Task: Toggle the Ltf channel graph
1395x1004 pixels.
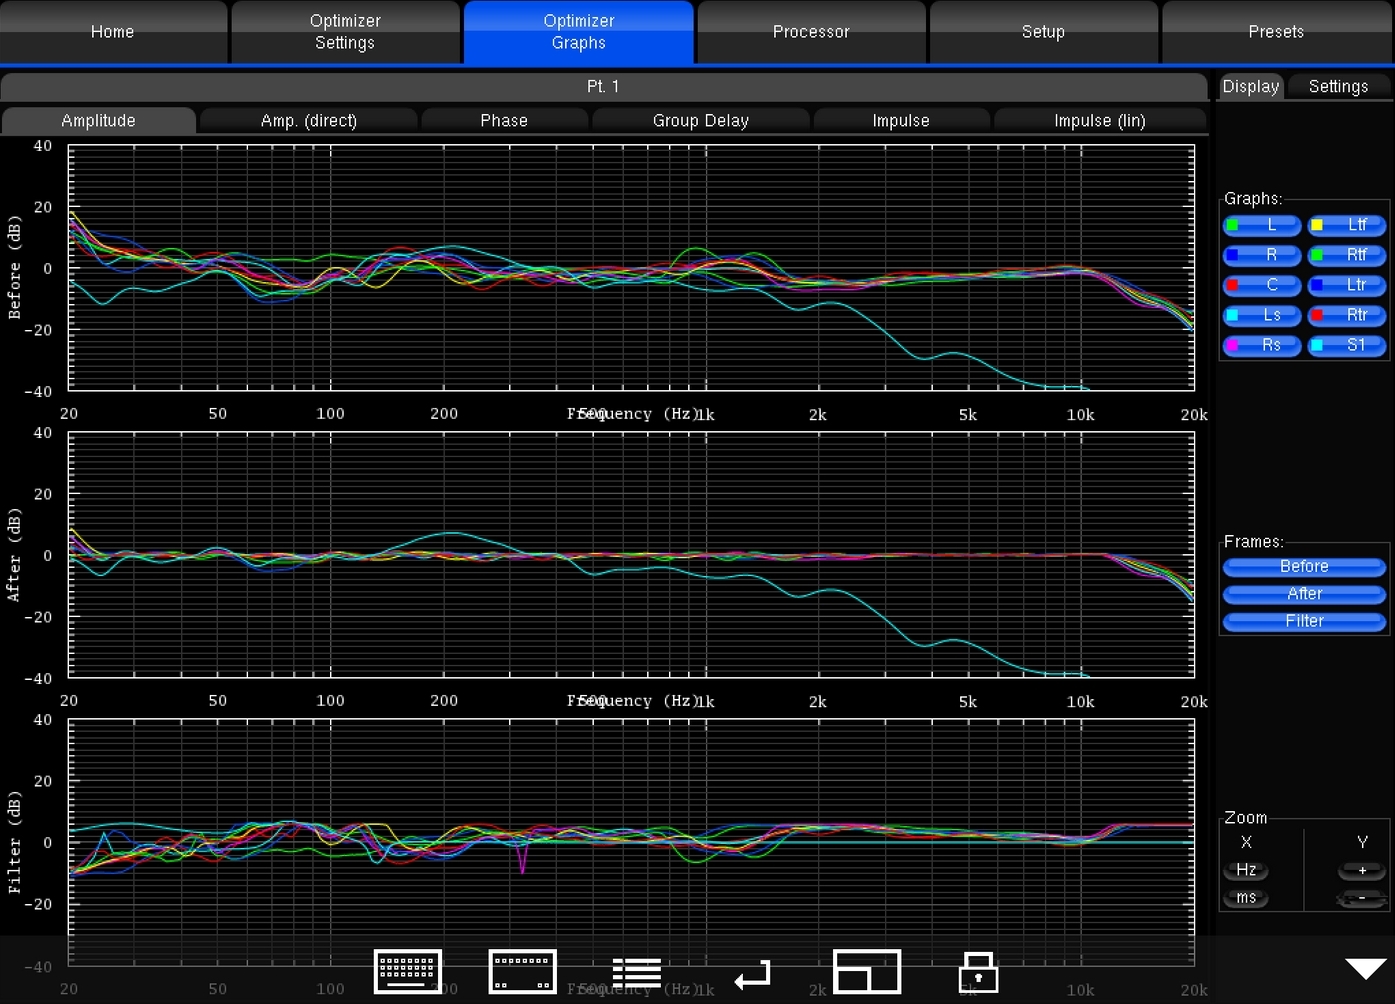Action: [1347, 225]
